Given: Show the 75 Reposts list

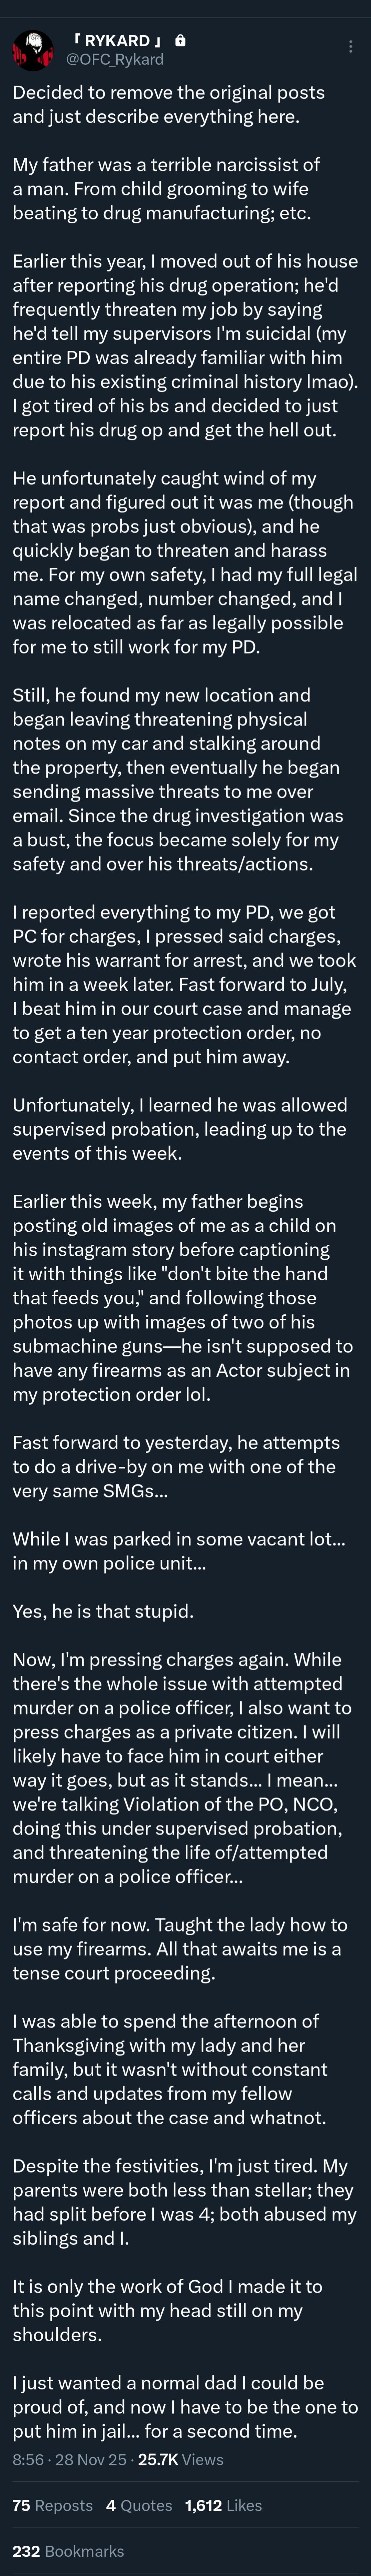Looking at the screenshot, I should (x=52, y=2505).
